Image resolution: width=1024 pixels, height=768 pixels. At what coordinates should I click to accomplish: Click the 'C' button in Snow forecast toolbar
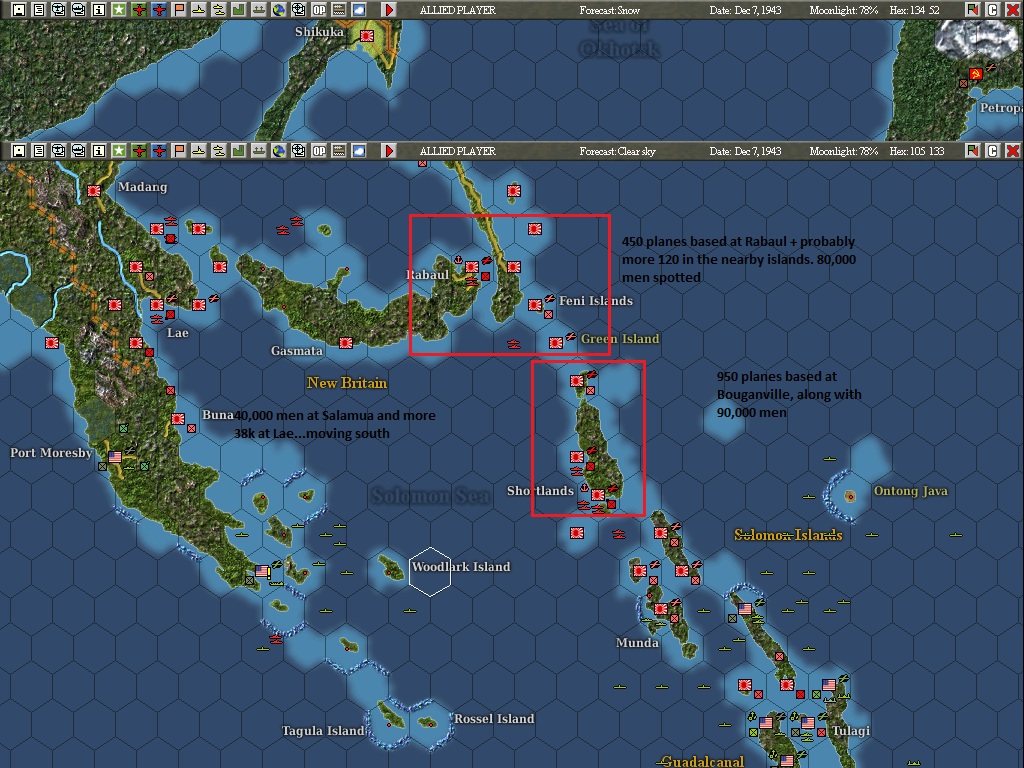(993, 10)
